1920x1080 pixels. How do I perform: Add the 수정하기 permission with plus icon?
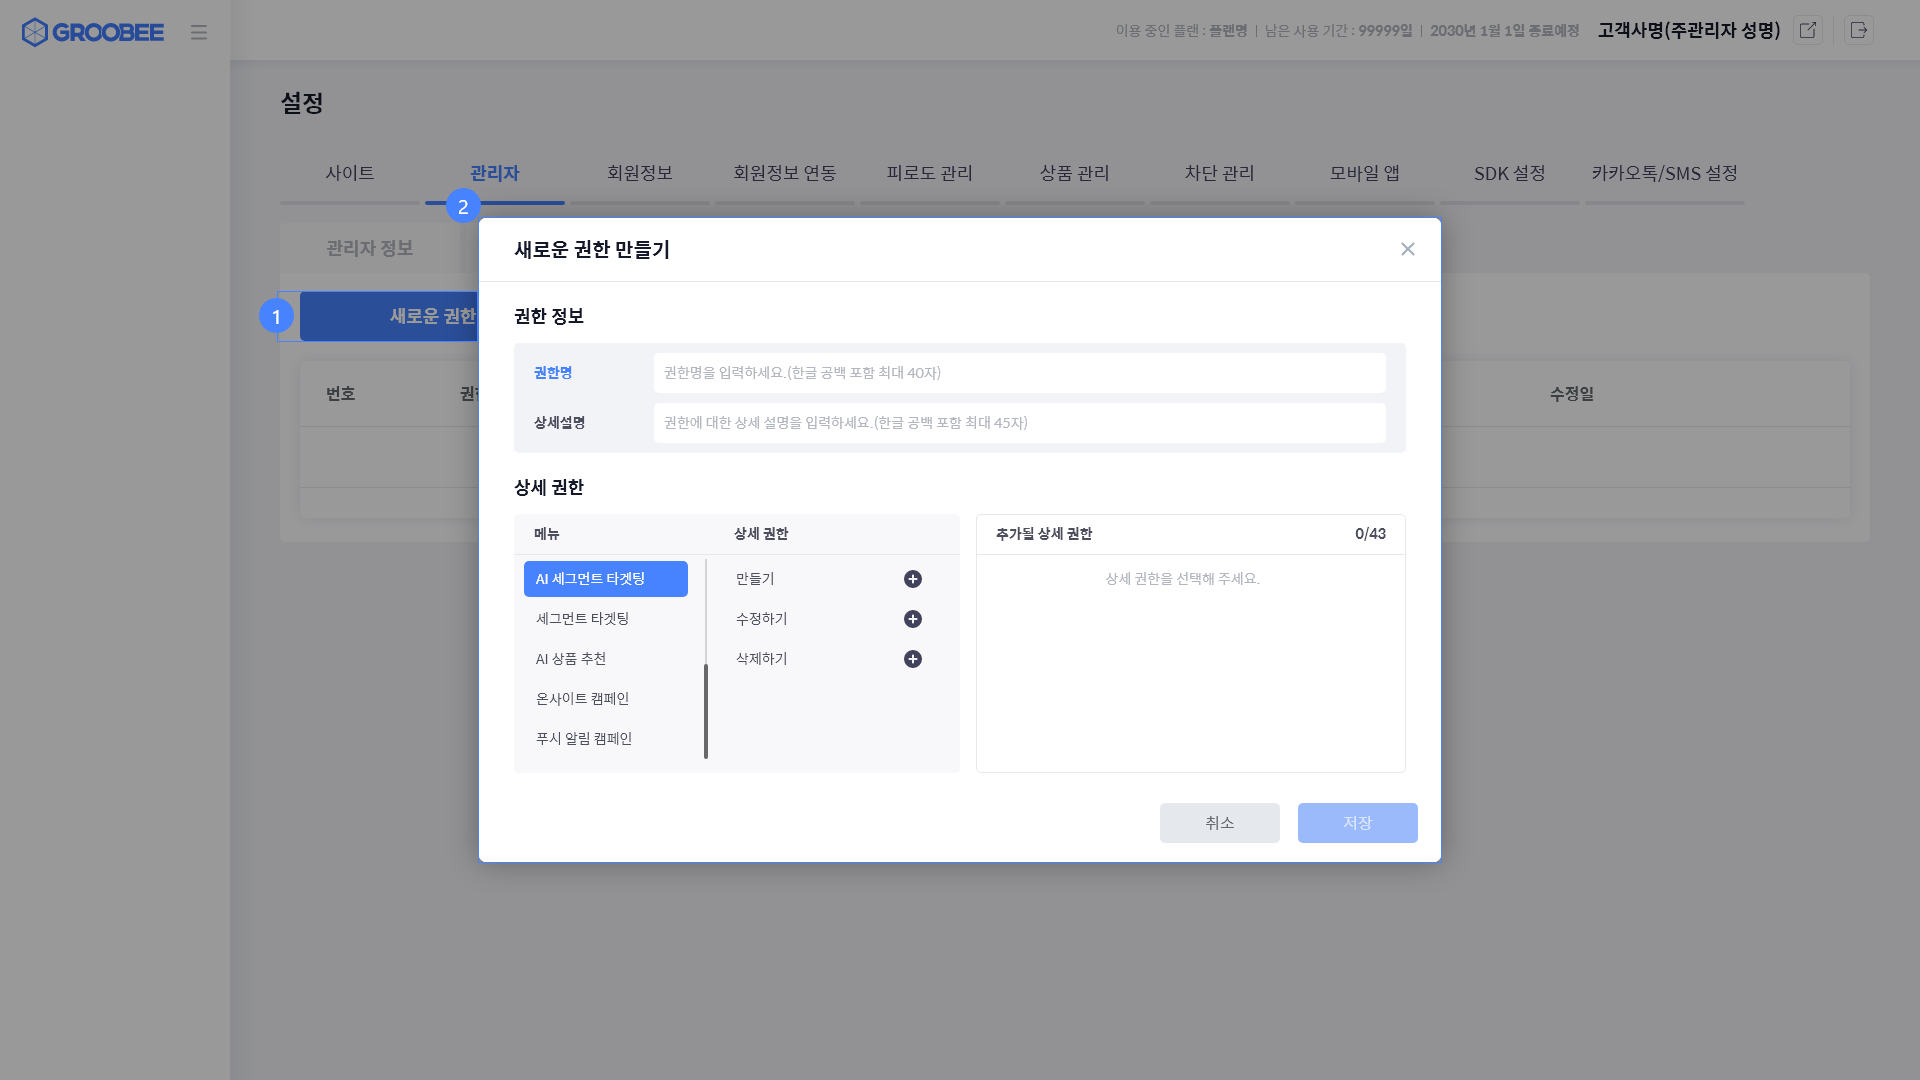click(x=912, y=619)
